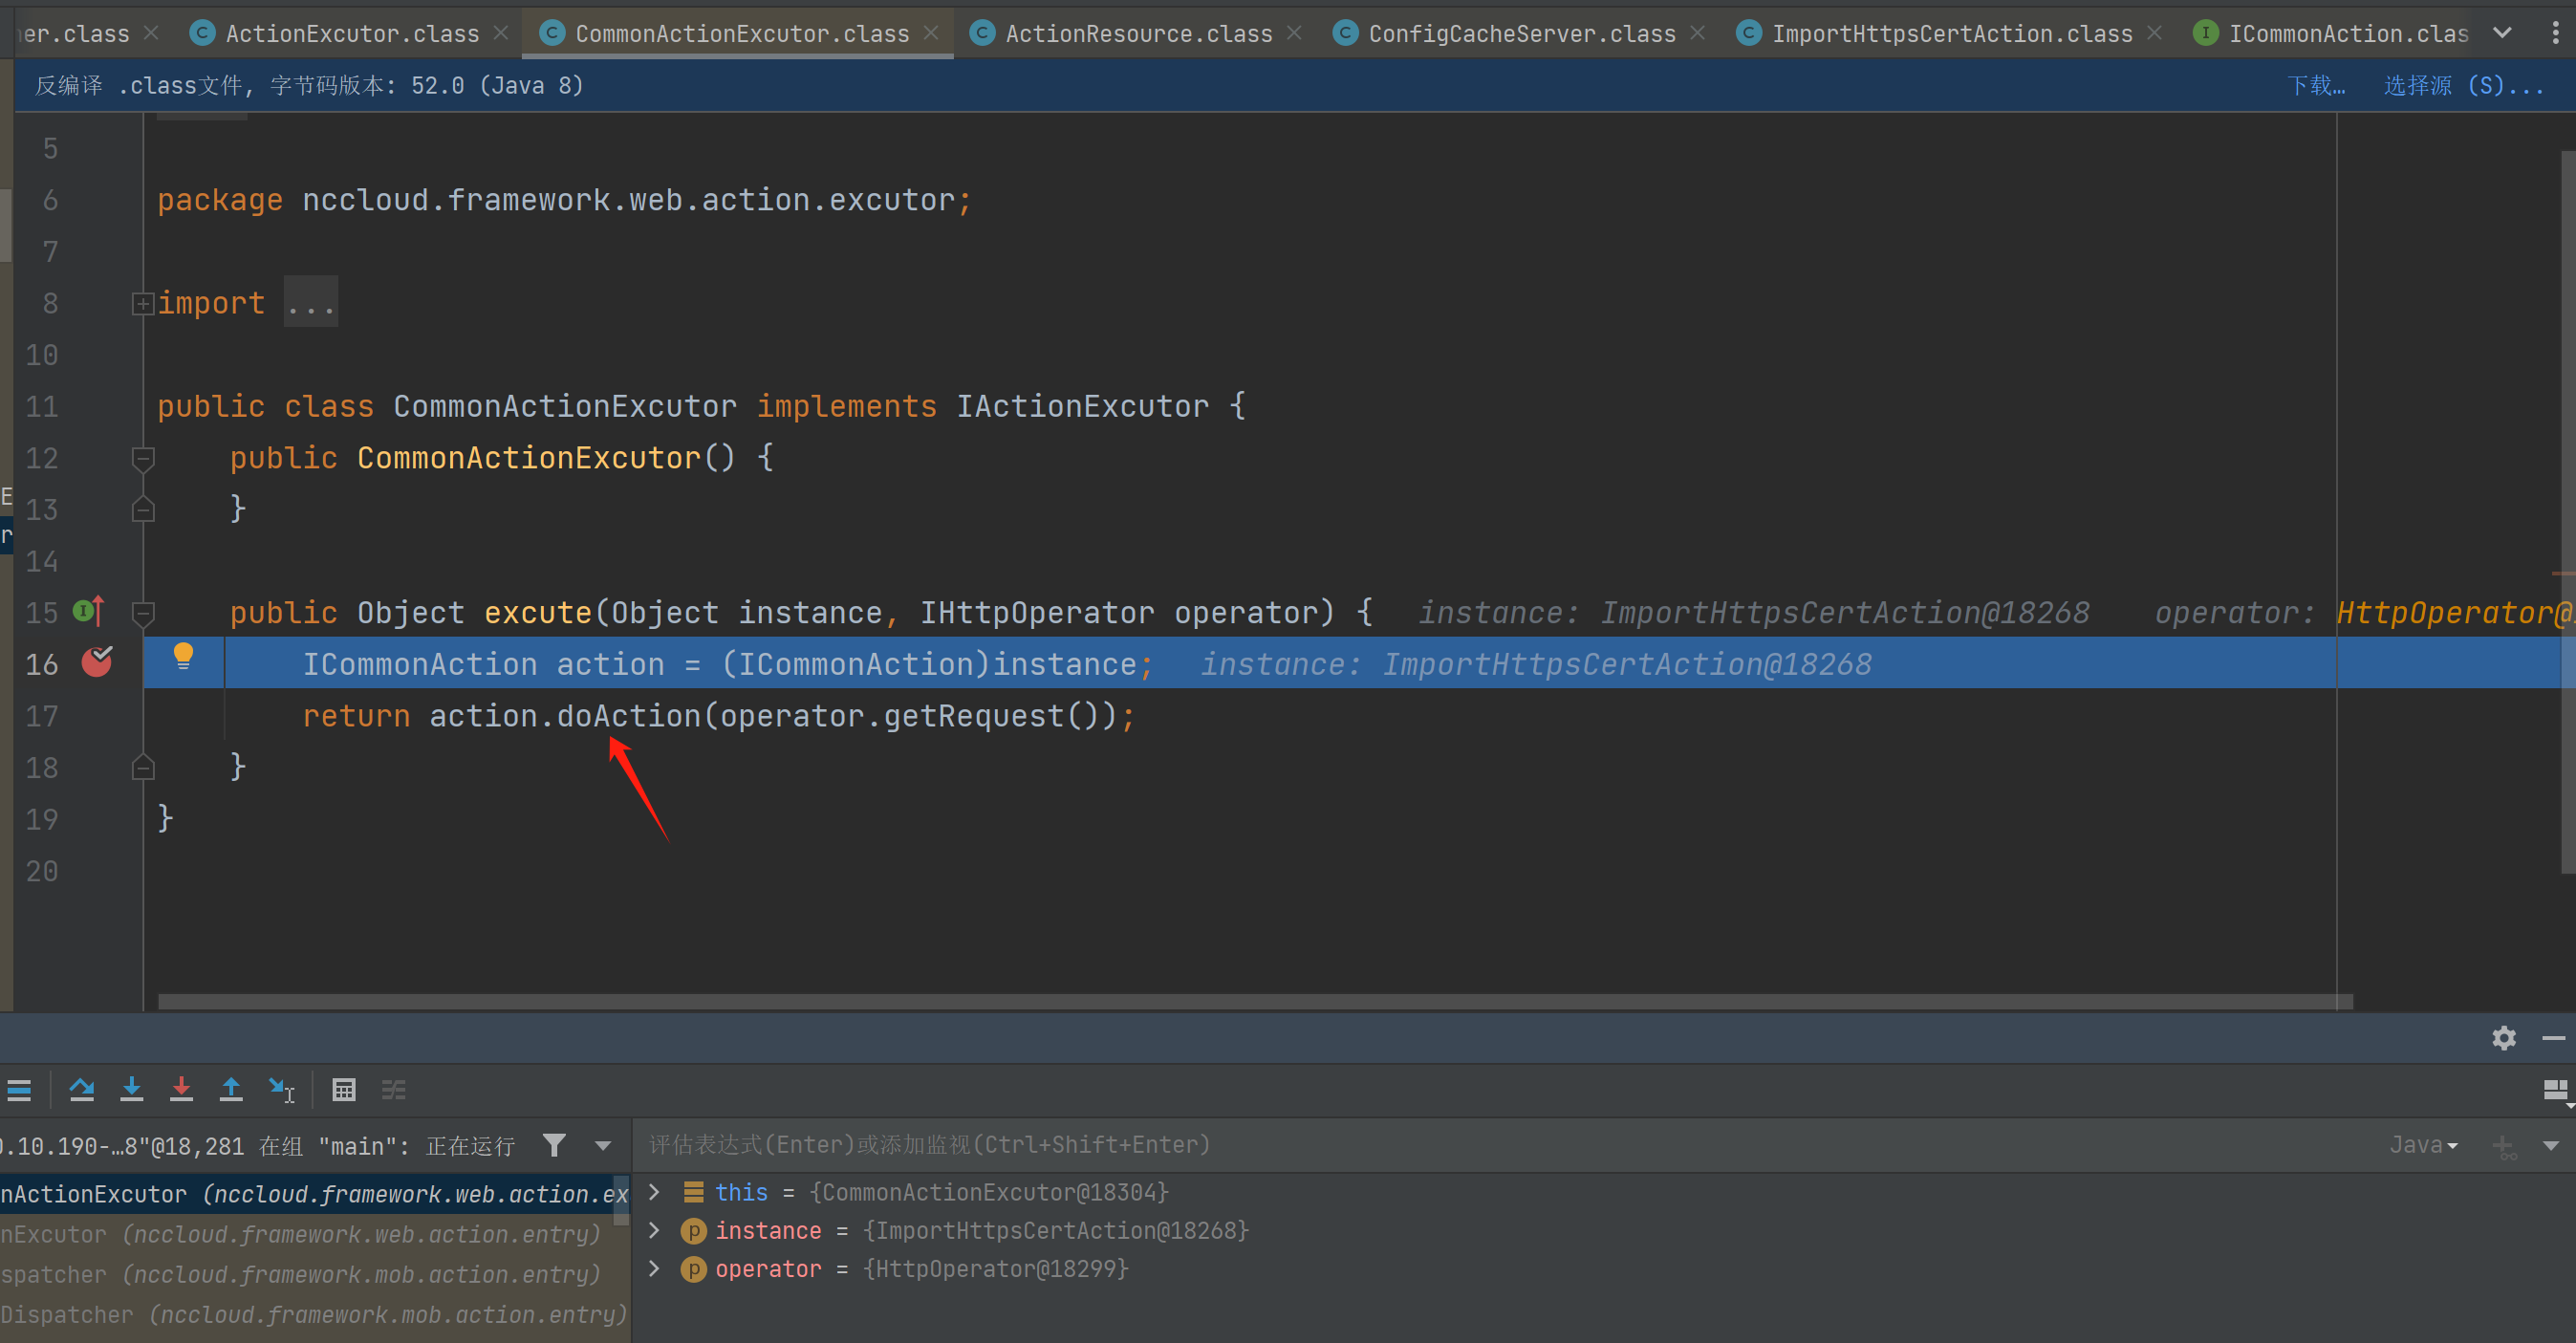Click the 选择源 (S)... link

click(x=2461, y=85)
